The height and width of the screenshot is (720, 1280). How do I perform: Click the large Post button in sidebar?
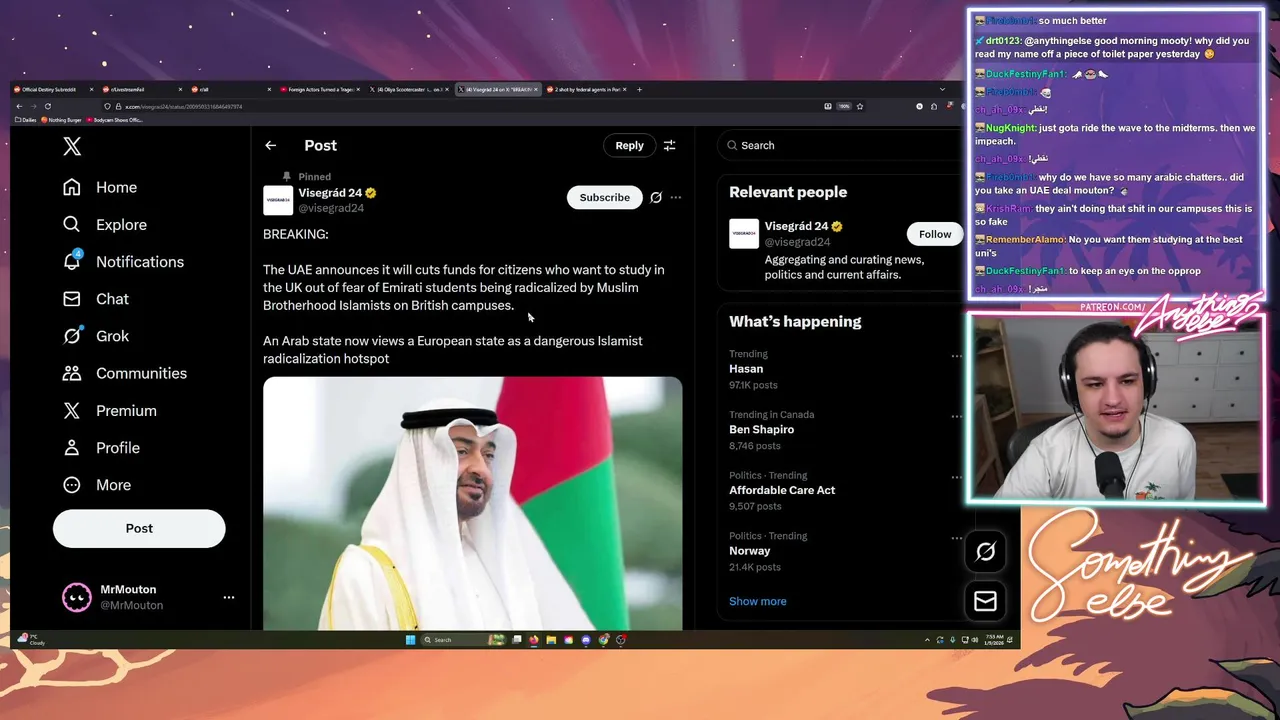coord(139,528)
